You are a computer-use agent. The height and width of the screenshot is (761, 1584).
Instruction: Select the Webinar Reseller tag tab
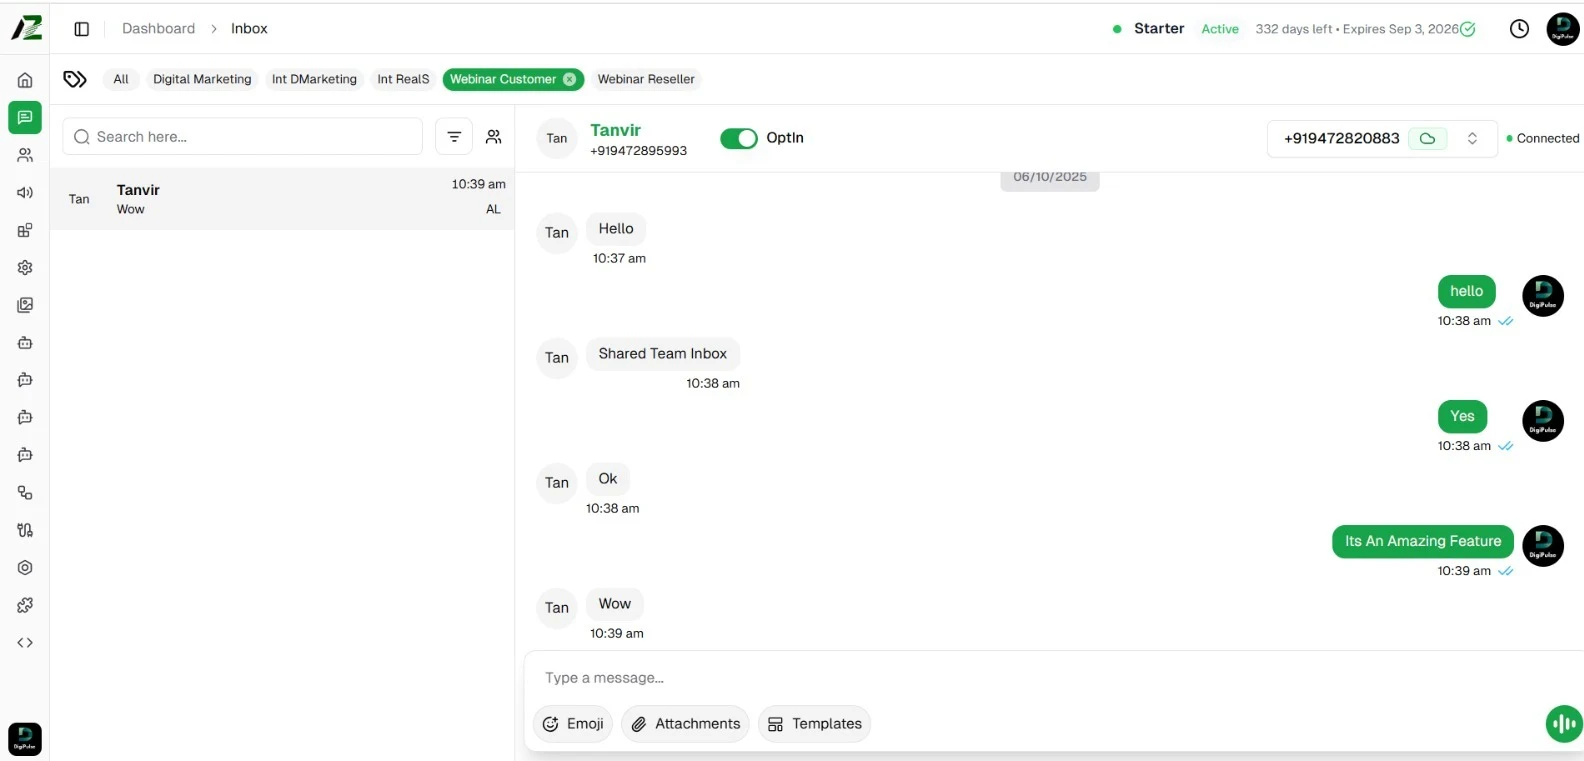point(645,80)
